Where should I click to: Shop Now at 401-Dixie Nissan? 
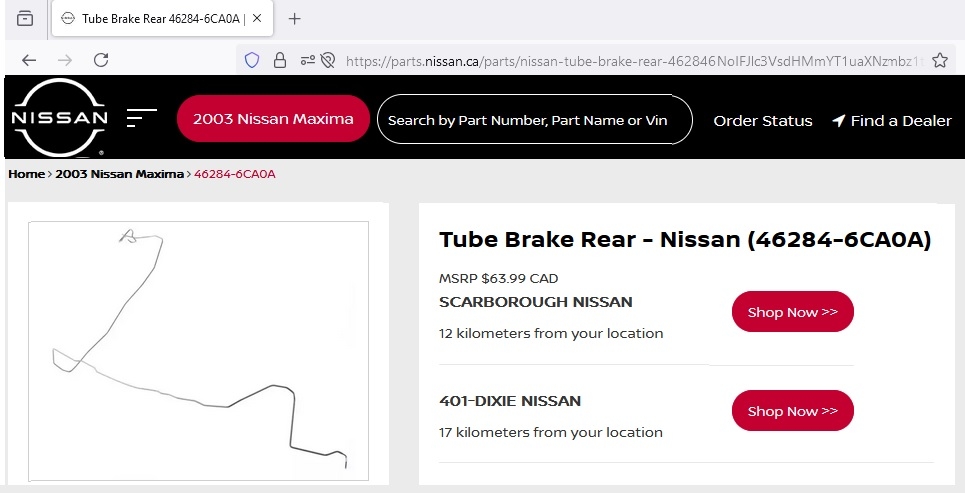pyautogui.click(x=793, y=411)
